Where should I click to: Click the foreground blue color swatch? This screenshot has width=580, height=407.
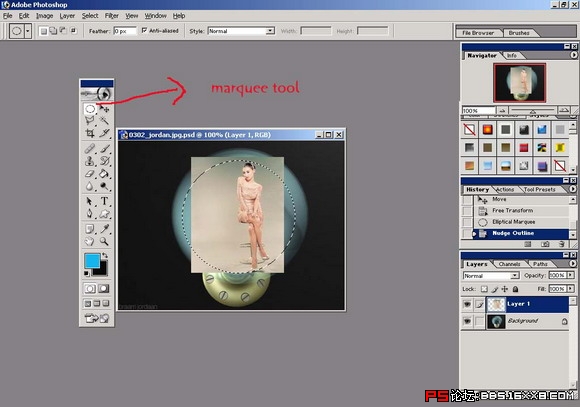tap(91, 260)
